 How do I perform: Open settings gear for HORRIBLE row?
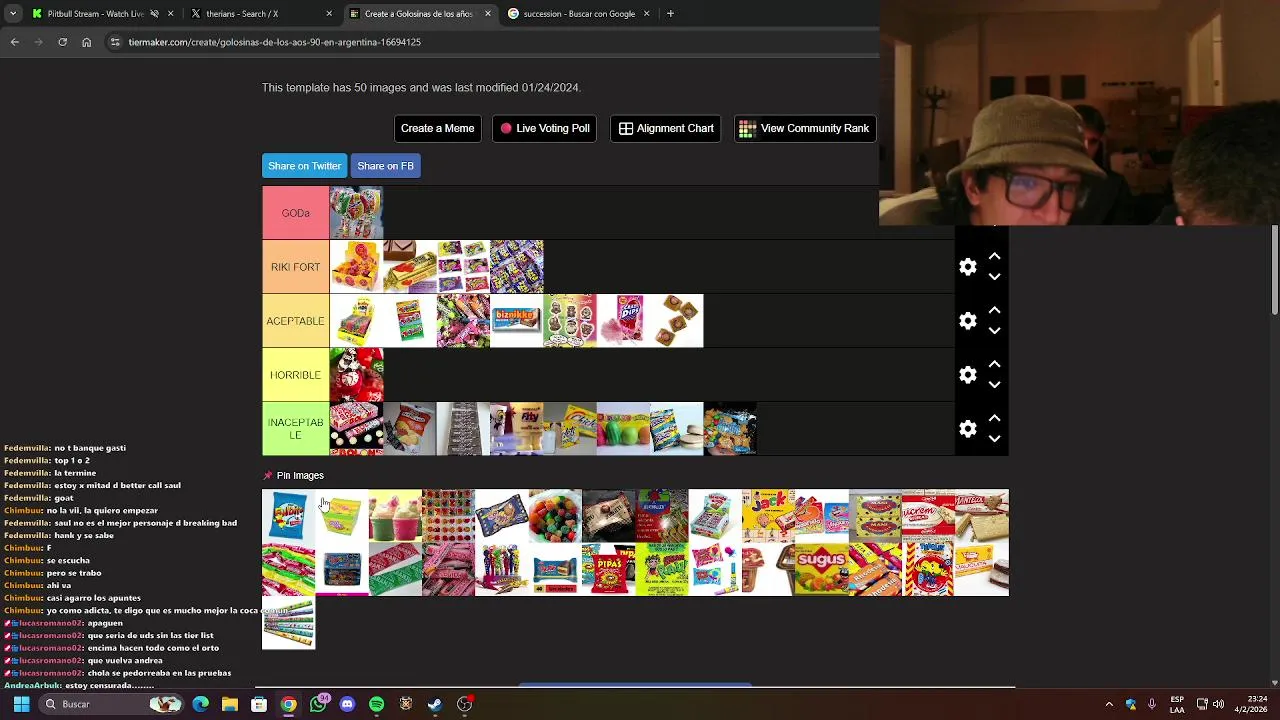tap(968, 375)
